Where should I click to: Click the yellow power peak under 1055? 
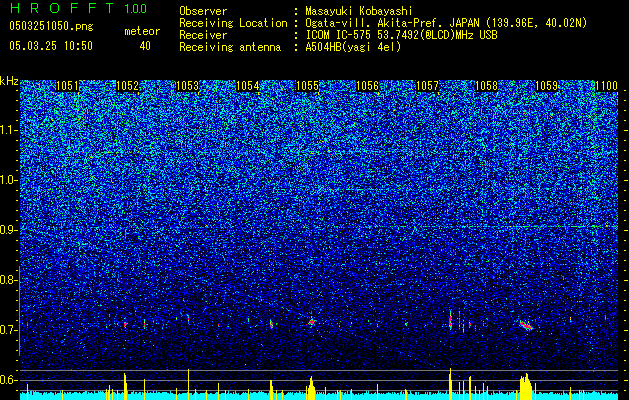(311, 388)
